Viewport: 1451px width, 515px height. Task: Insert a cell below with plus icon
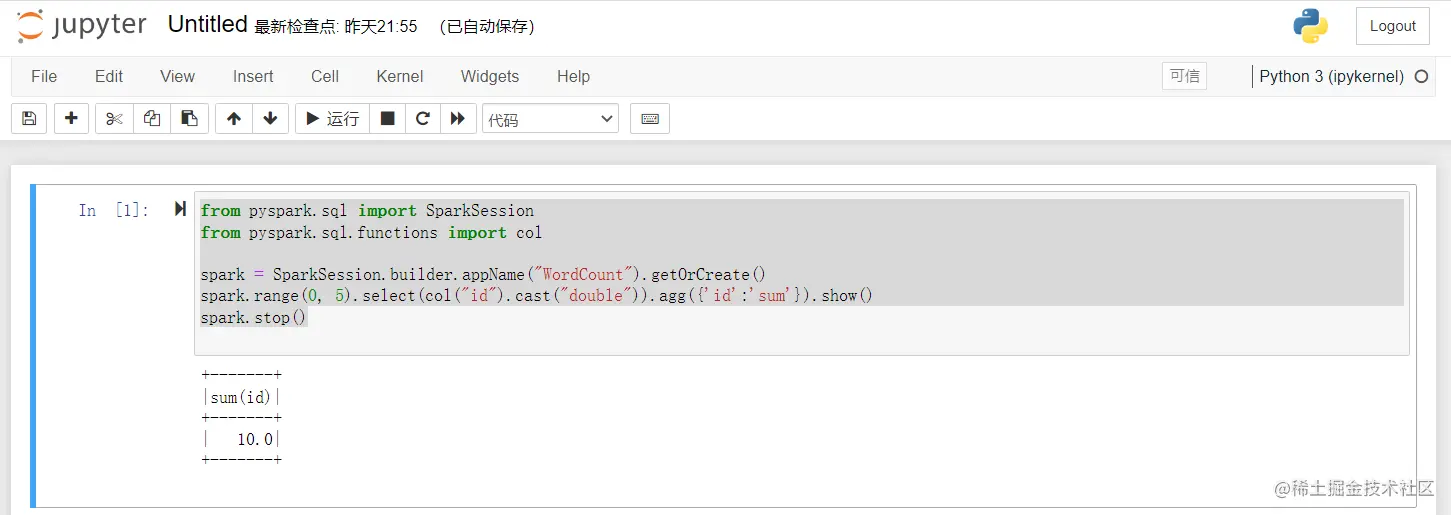point(71,119)
